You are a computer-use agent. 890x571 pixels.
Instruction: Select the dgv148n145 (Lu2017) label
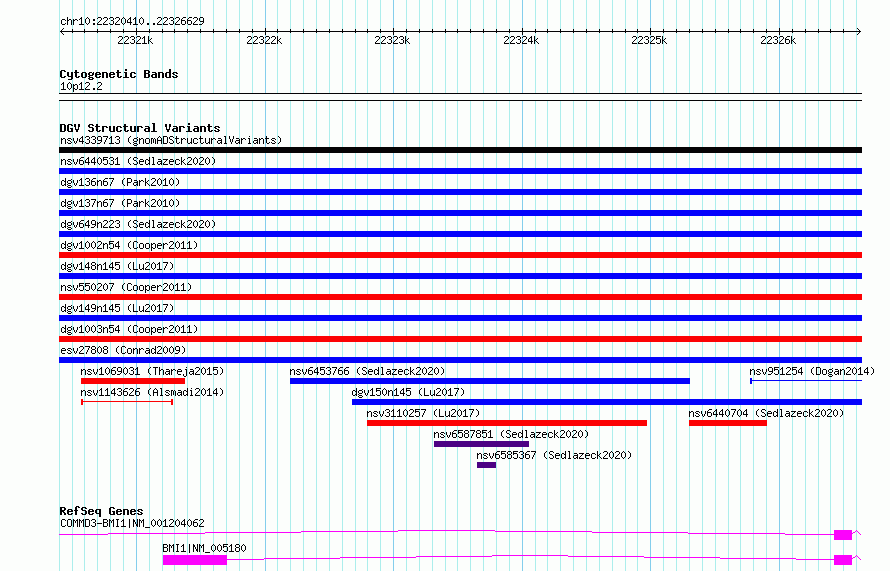click(117, 266)
